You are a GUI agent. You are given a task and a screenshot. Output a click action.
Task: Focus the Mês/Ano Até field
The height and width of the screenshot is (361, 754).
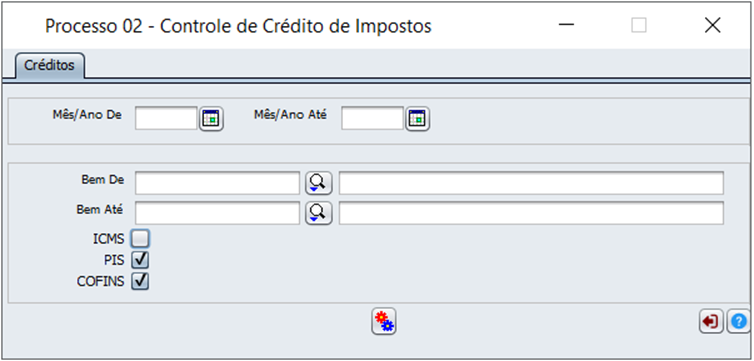click(373, 118)
